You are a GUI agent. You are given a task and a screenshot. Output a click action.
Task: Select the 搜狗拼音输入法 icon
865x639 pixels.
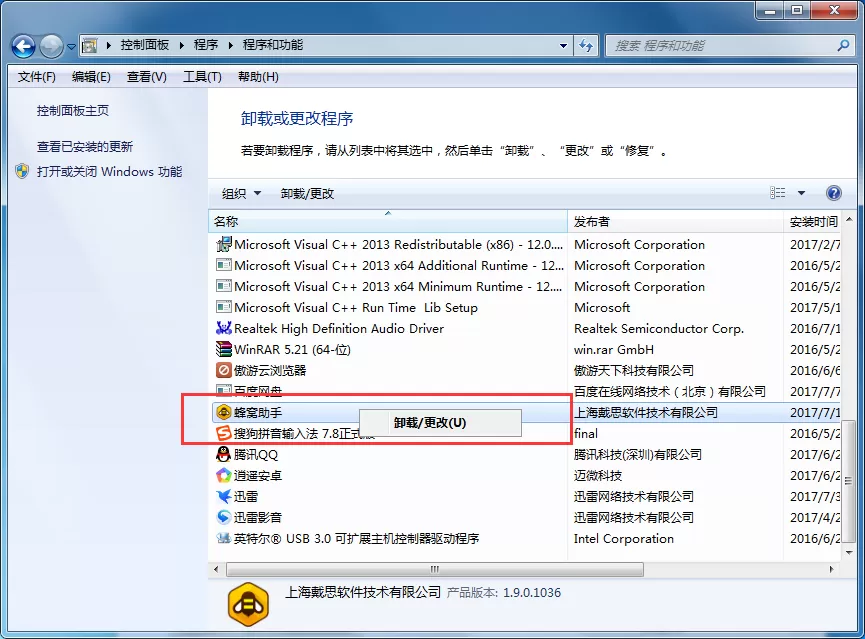pyautogui.click(x=223, y=433)
